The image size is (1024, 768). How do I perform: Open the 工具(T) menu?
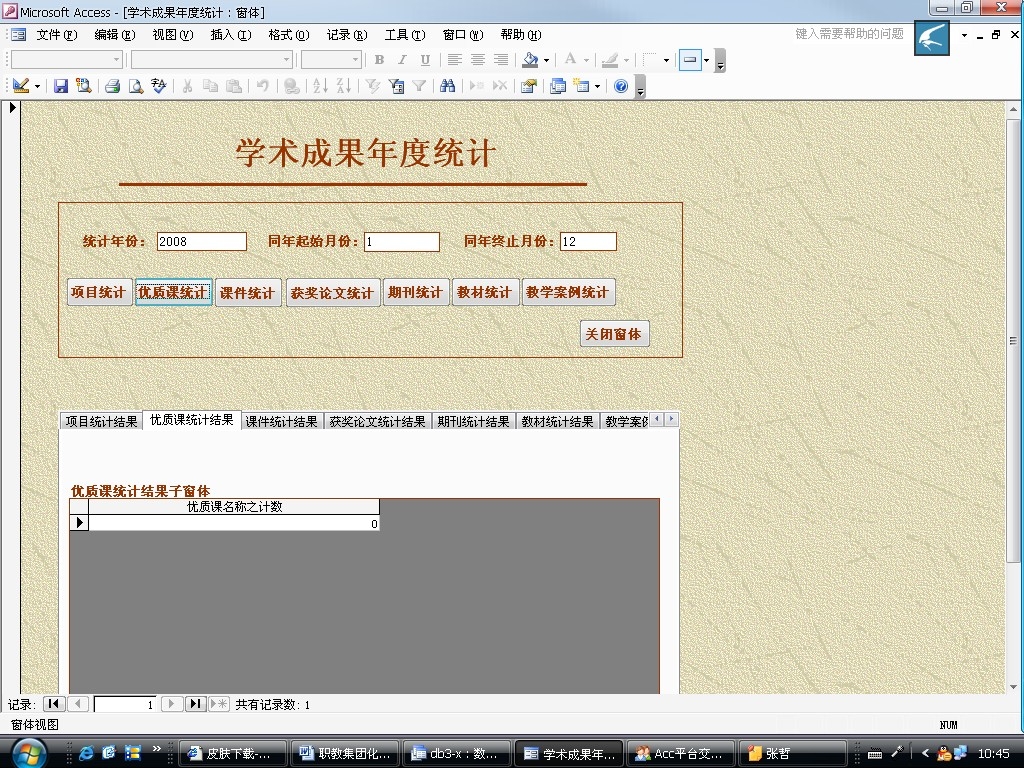(405, 35)
